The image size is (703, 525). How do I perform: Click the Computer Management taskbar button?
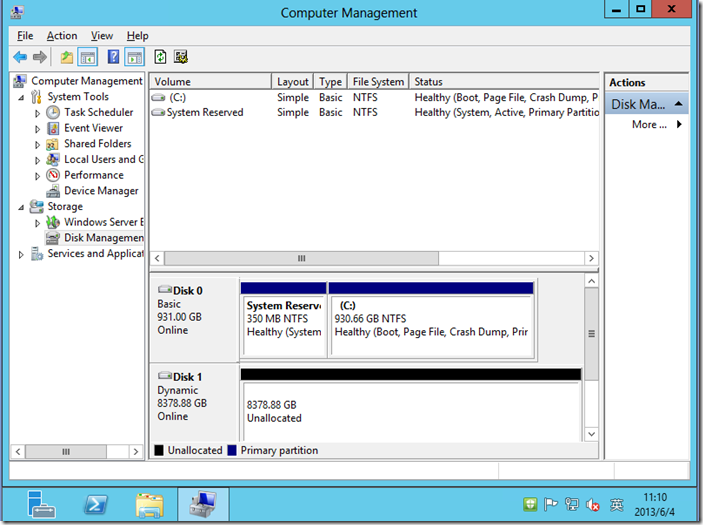click(x=203, y=504)
